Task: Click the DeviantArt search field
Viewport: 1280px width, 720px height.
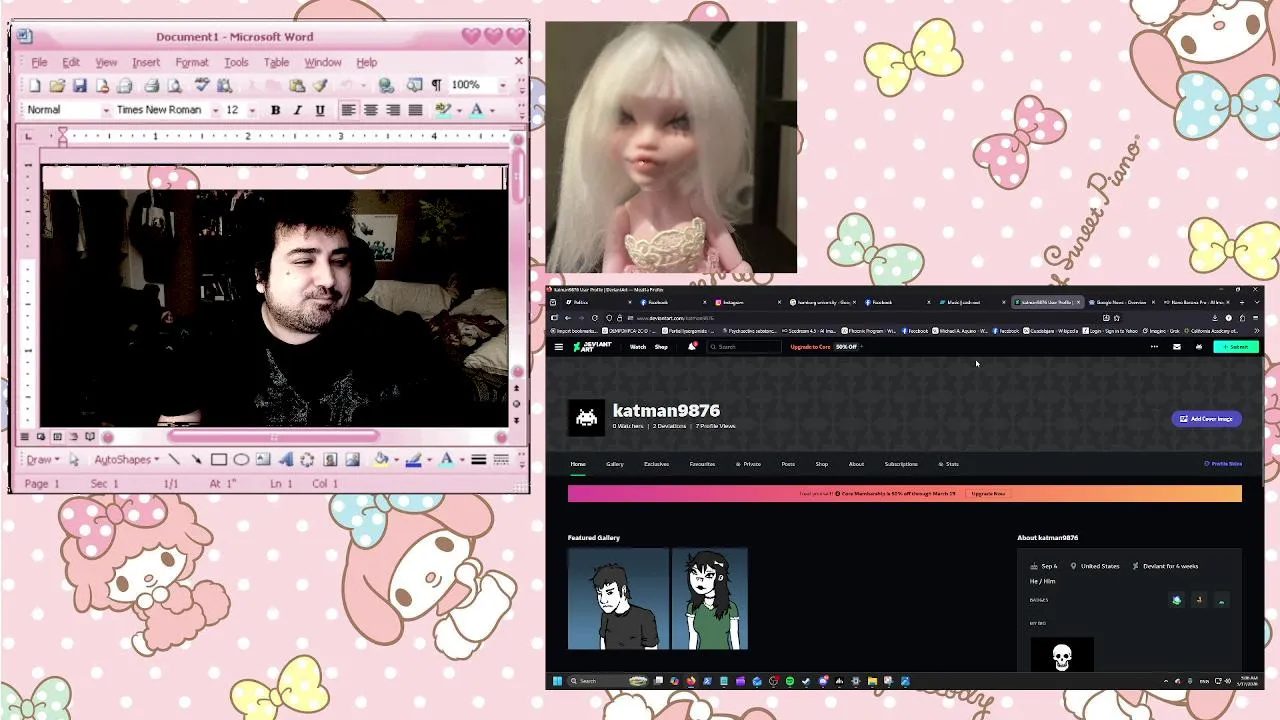Action: tap(744, 347)
